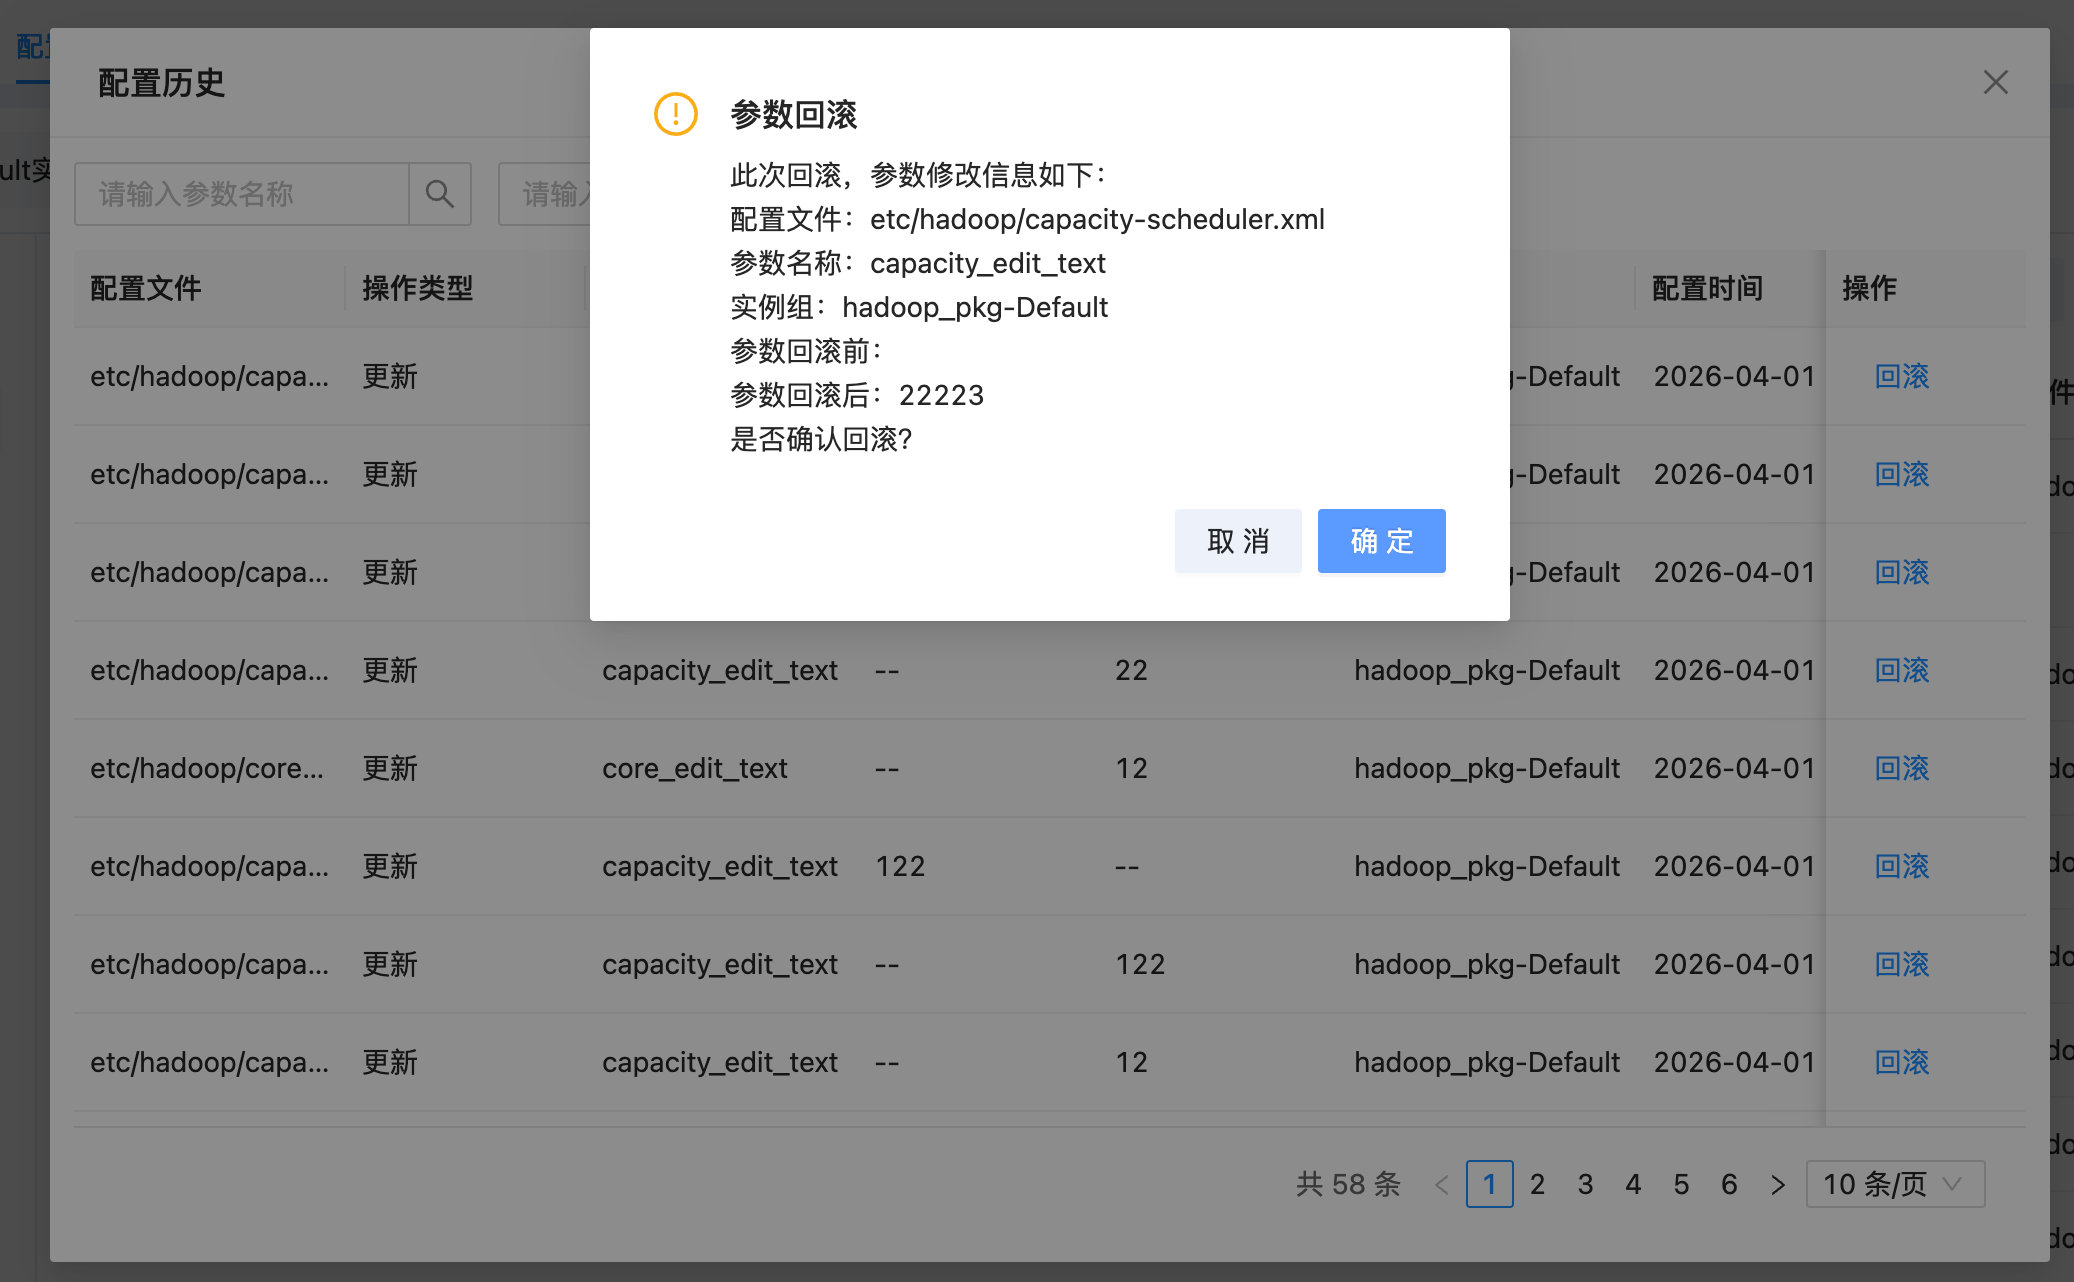Image resolution: width=2074 pixels, height=1282 pixels.
Task: Open the 10 条/页 page size dropdown
Action: click(1894, 1185)
